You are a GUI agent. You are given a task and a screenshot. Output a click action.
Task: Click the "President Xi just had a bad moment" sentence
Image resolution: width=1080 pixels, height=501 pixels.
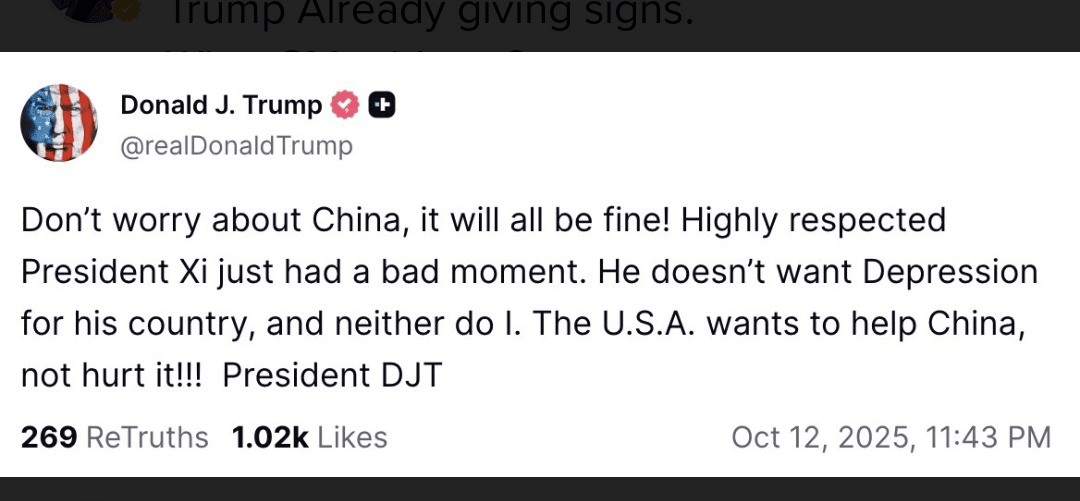click(306, 272)
